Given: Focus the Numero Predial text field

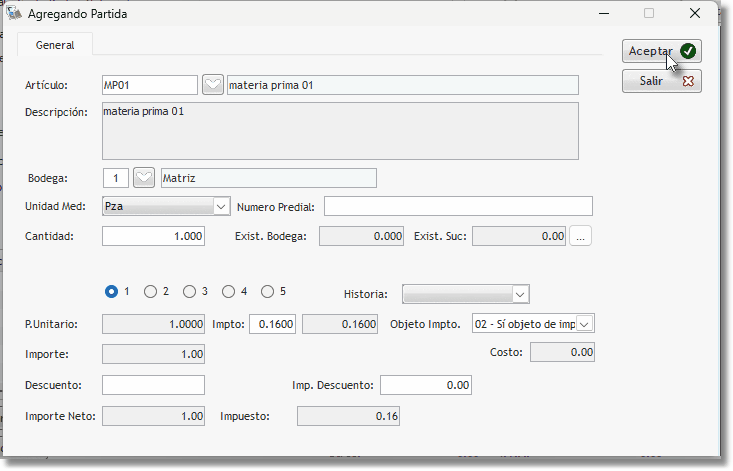Looking at the screenshot, I should click(457, 206).
